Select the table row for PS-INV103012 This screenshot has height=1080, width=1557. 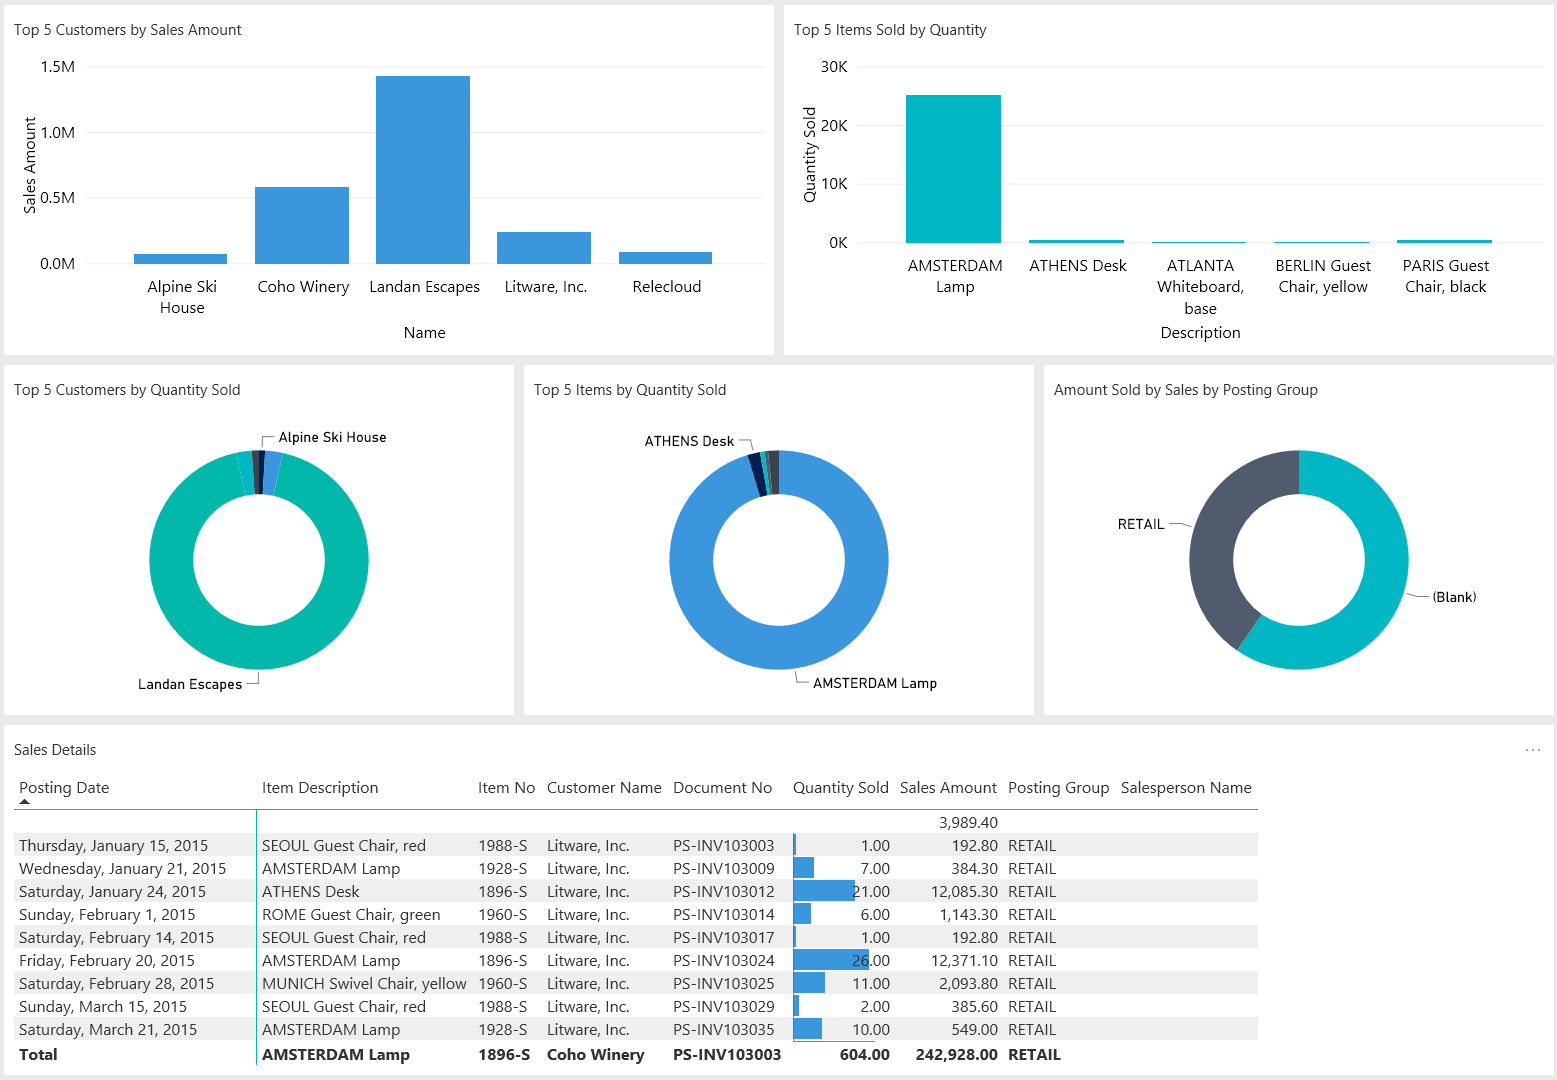(x=400, y=891)
